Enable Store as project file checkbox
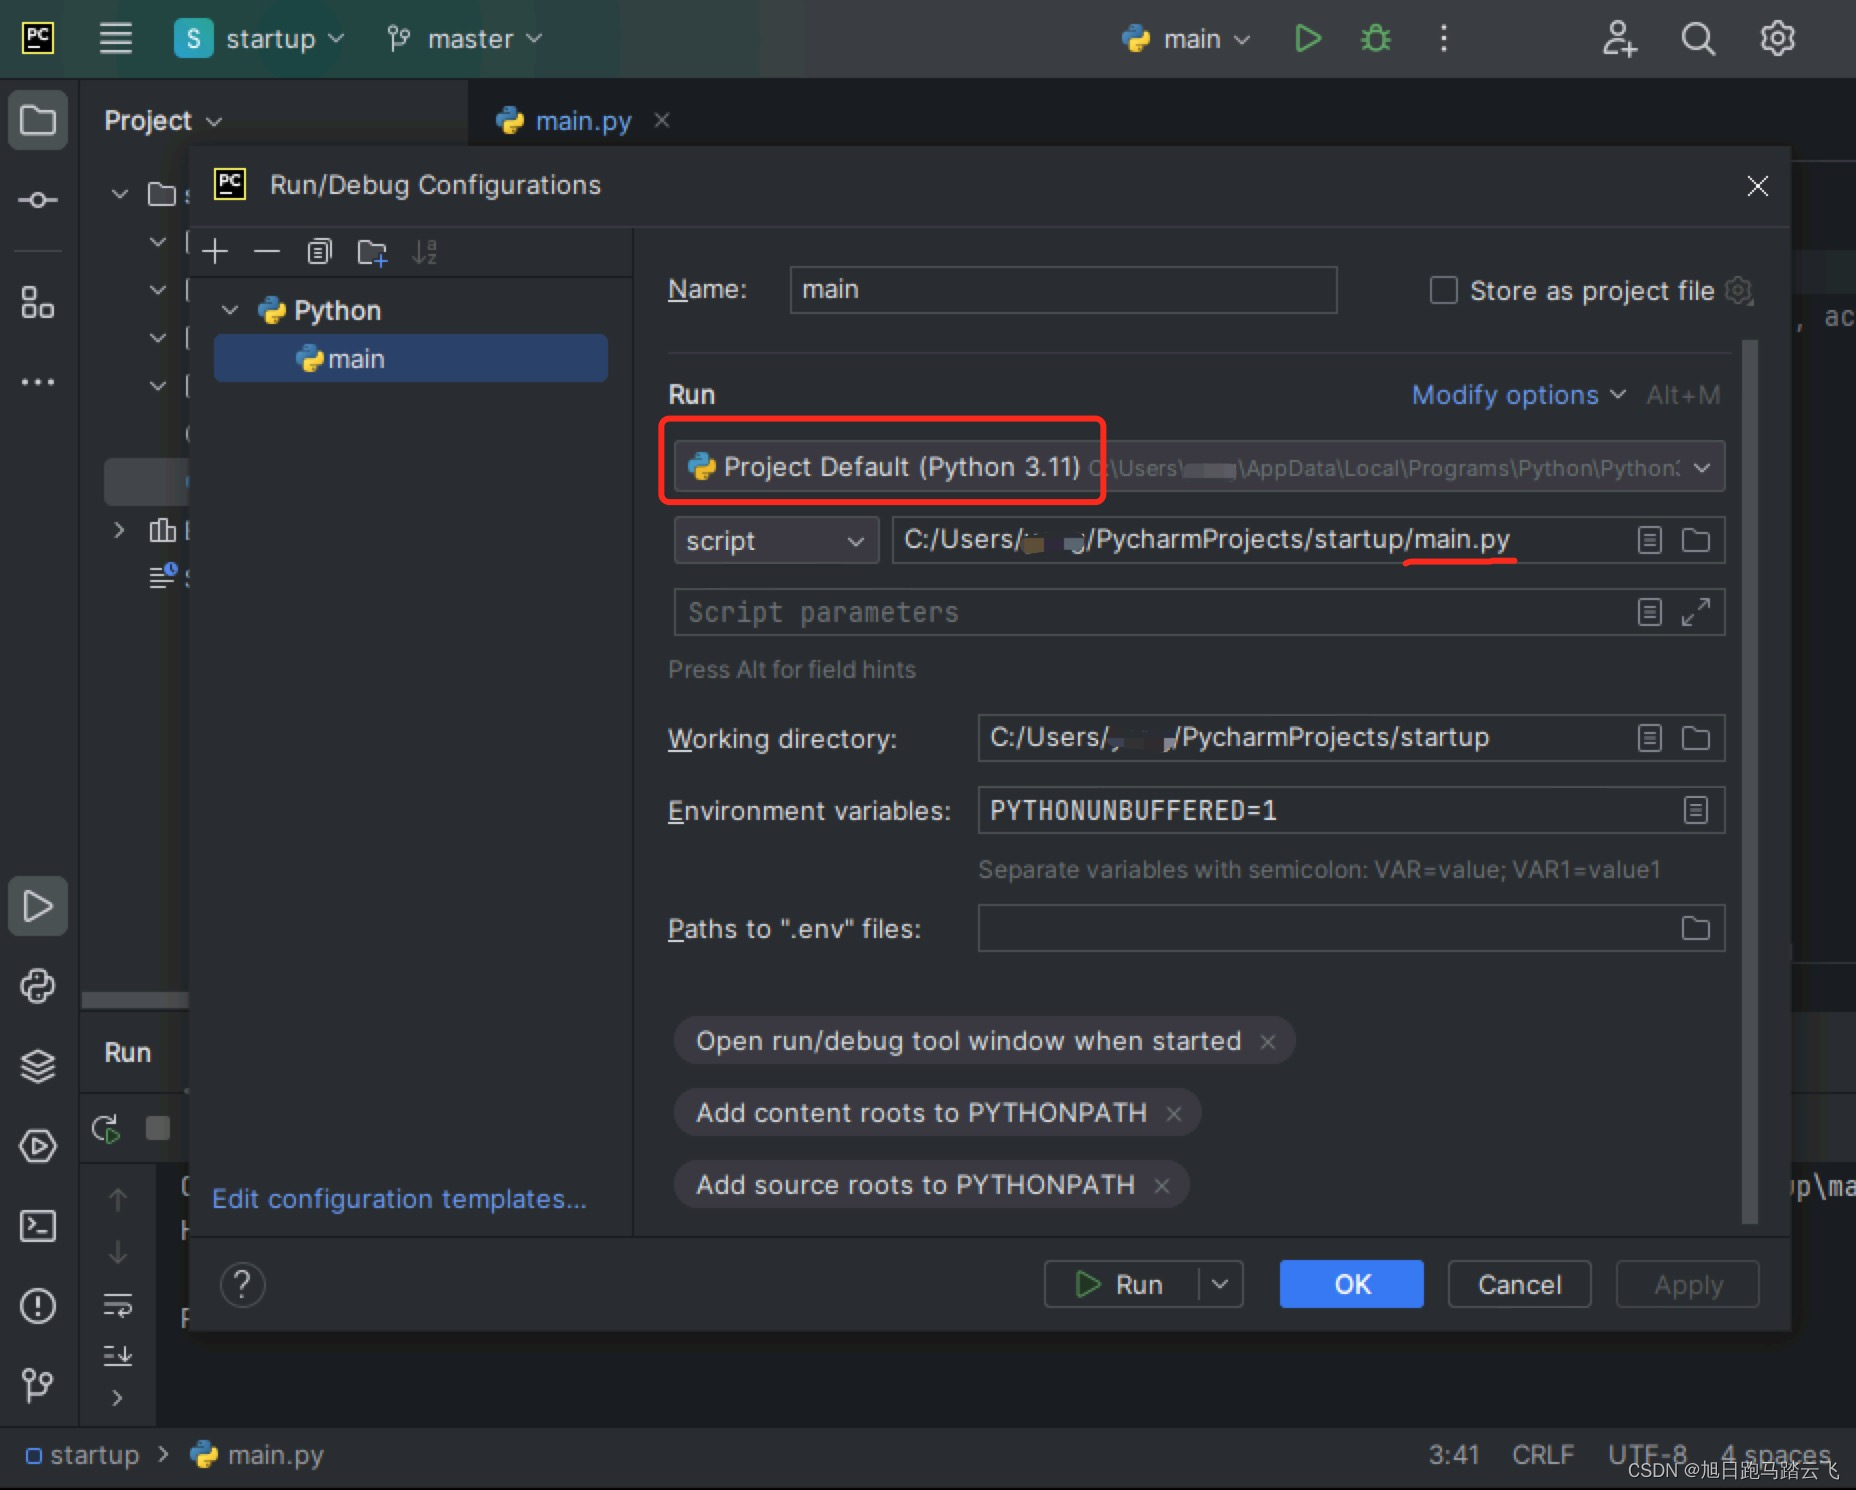Image resolution: width=1856 pixels, height=1490 pixels. click(x=1443, y=291)
